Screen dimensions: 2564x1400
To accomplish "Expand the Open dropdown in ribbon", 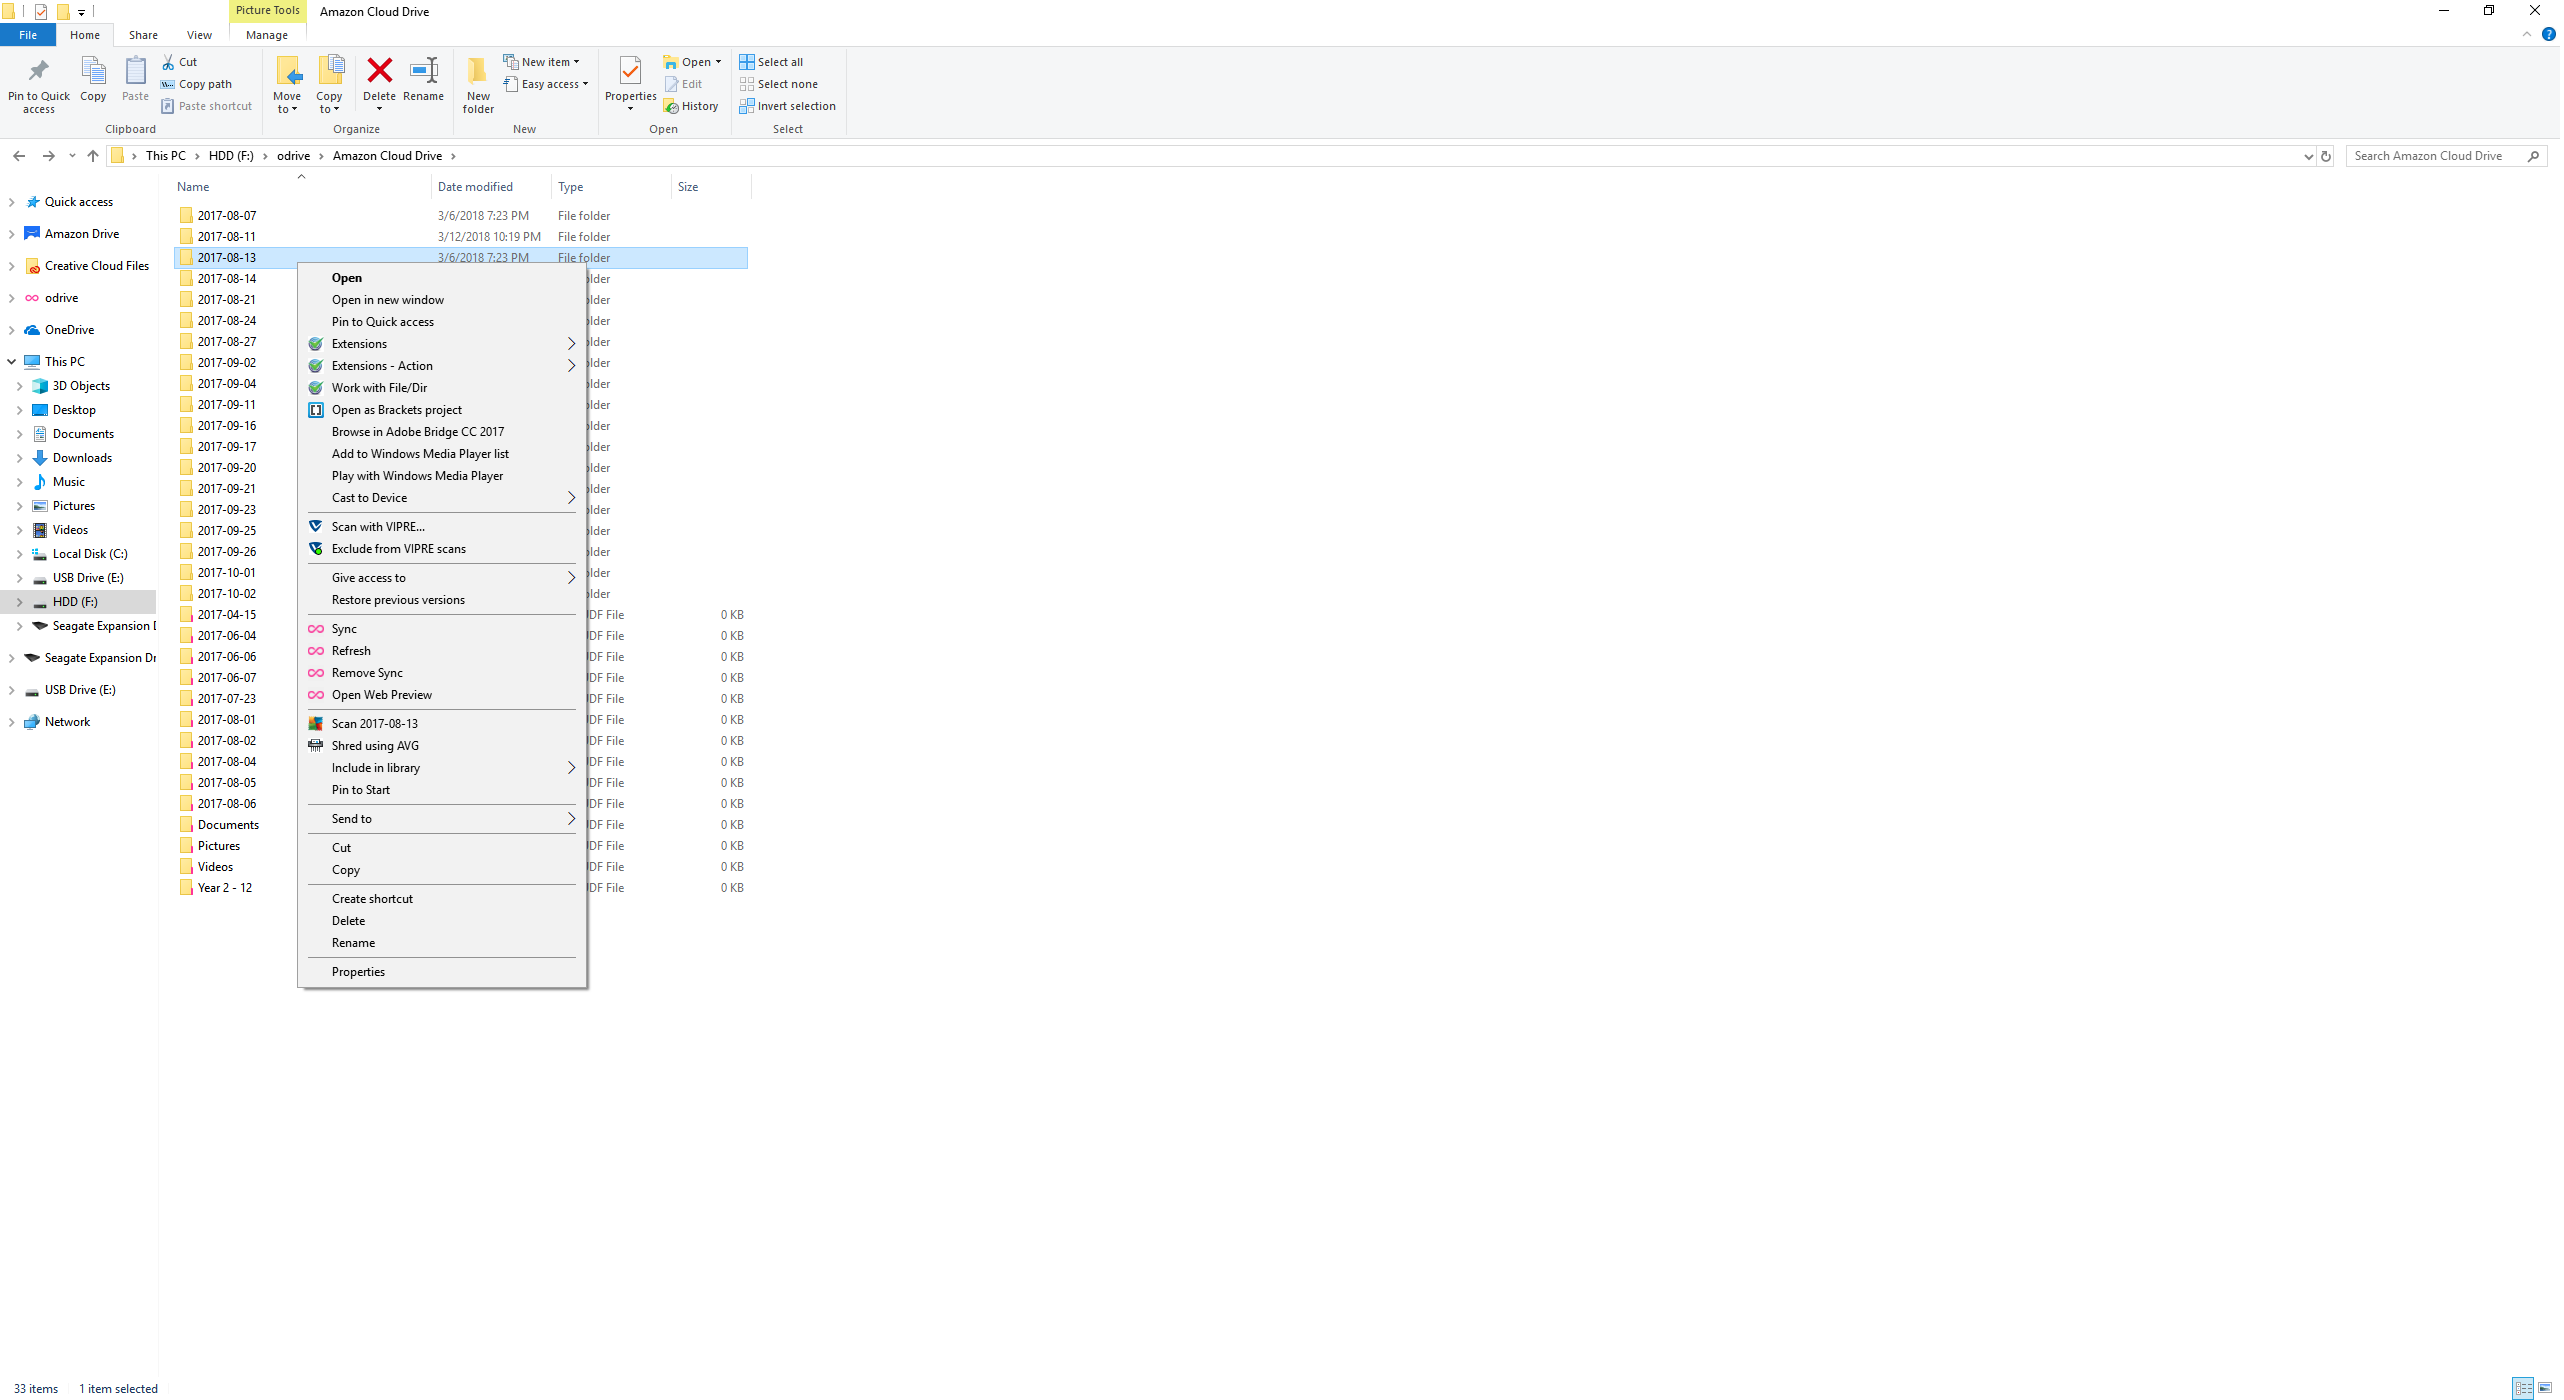I will pos(720,62).
